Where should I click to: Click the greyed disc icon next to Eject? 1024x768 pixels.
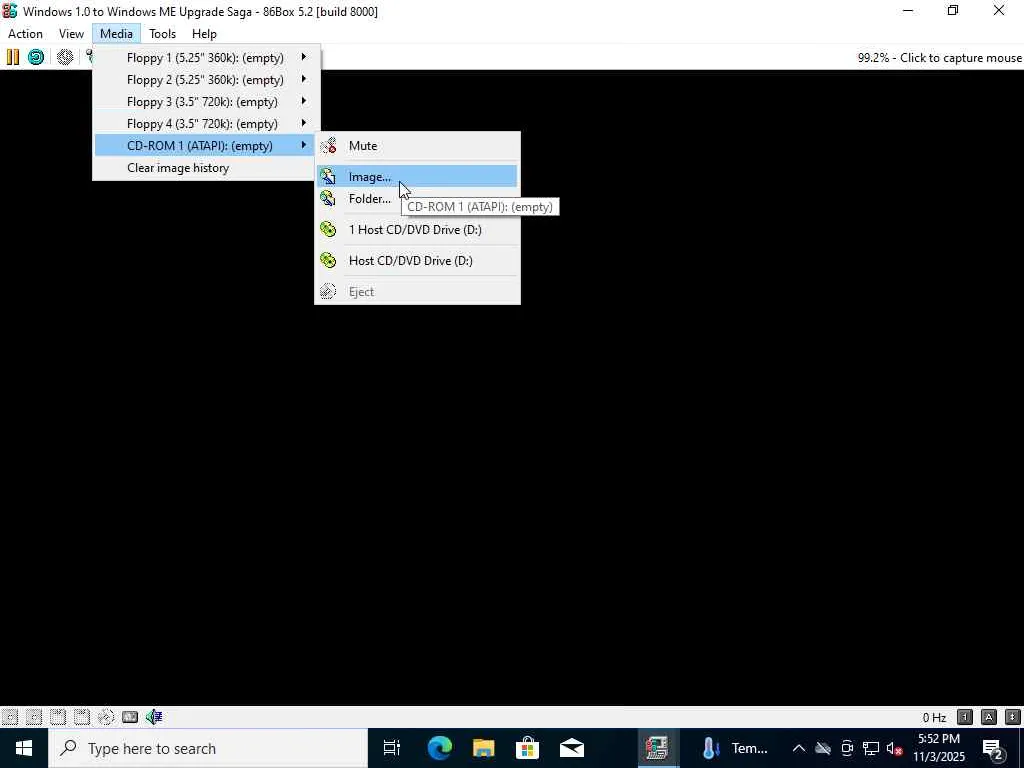point(328,291)
